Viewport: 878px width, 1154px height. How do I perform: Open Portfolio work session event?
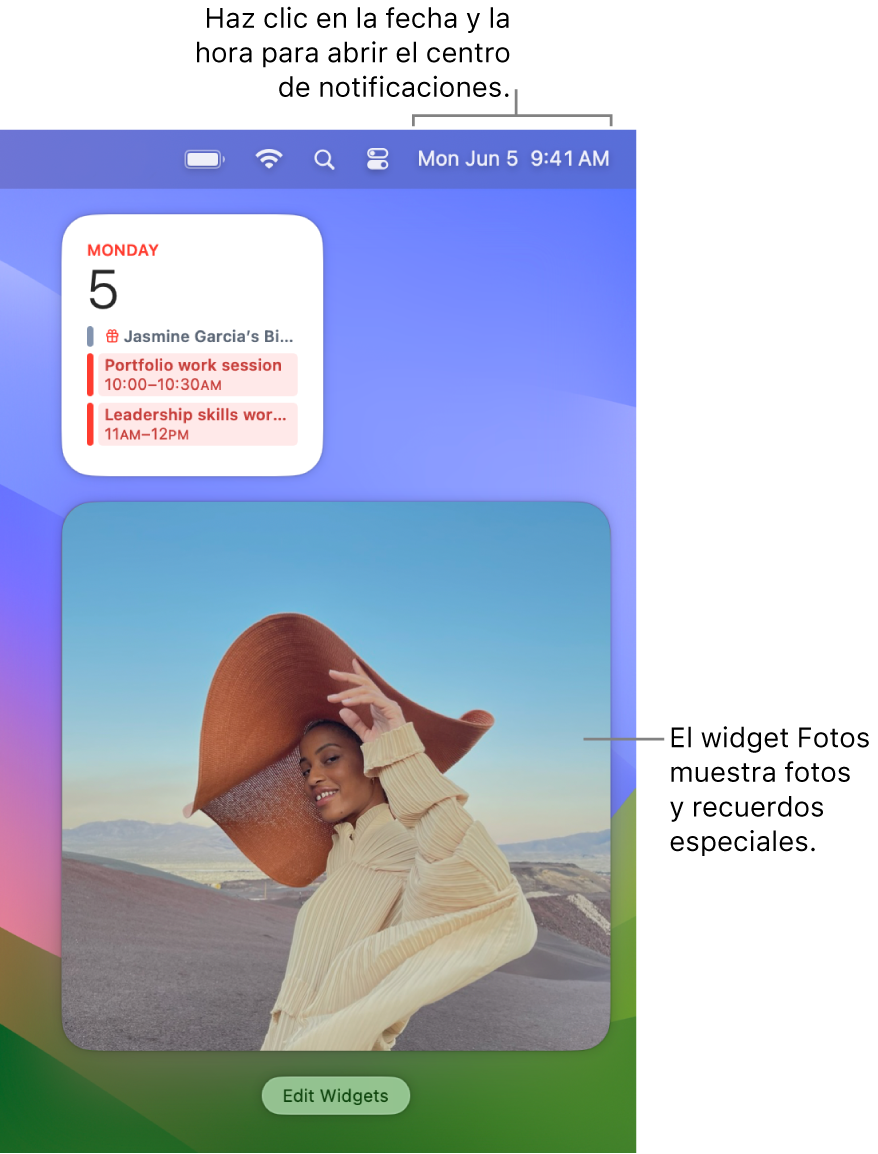tap(193, 374)
